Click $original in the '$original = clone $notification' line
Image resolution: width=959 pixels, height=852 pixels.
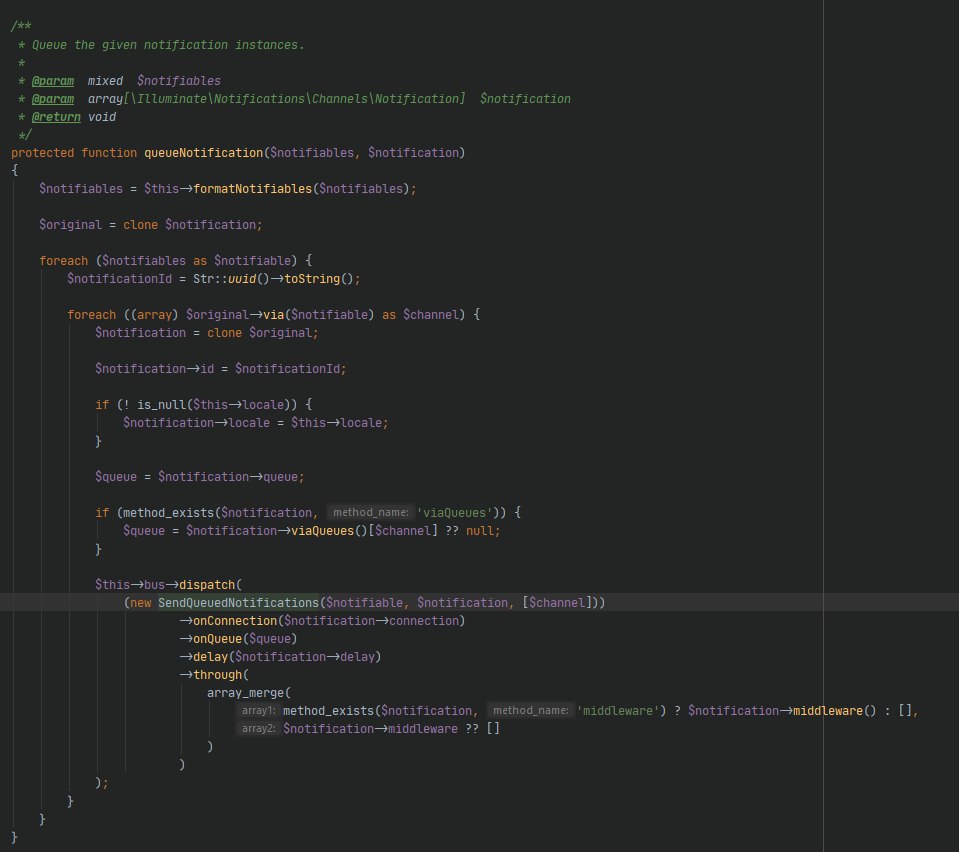(x=70, y=225)
